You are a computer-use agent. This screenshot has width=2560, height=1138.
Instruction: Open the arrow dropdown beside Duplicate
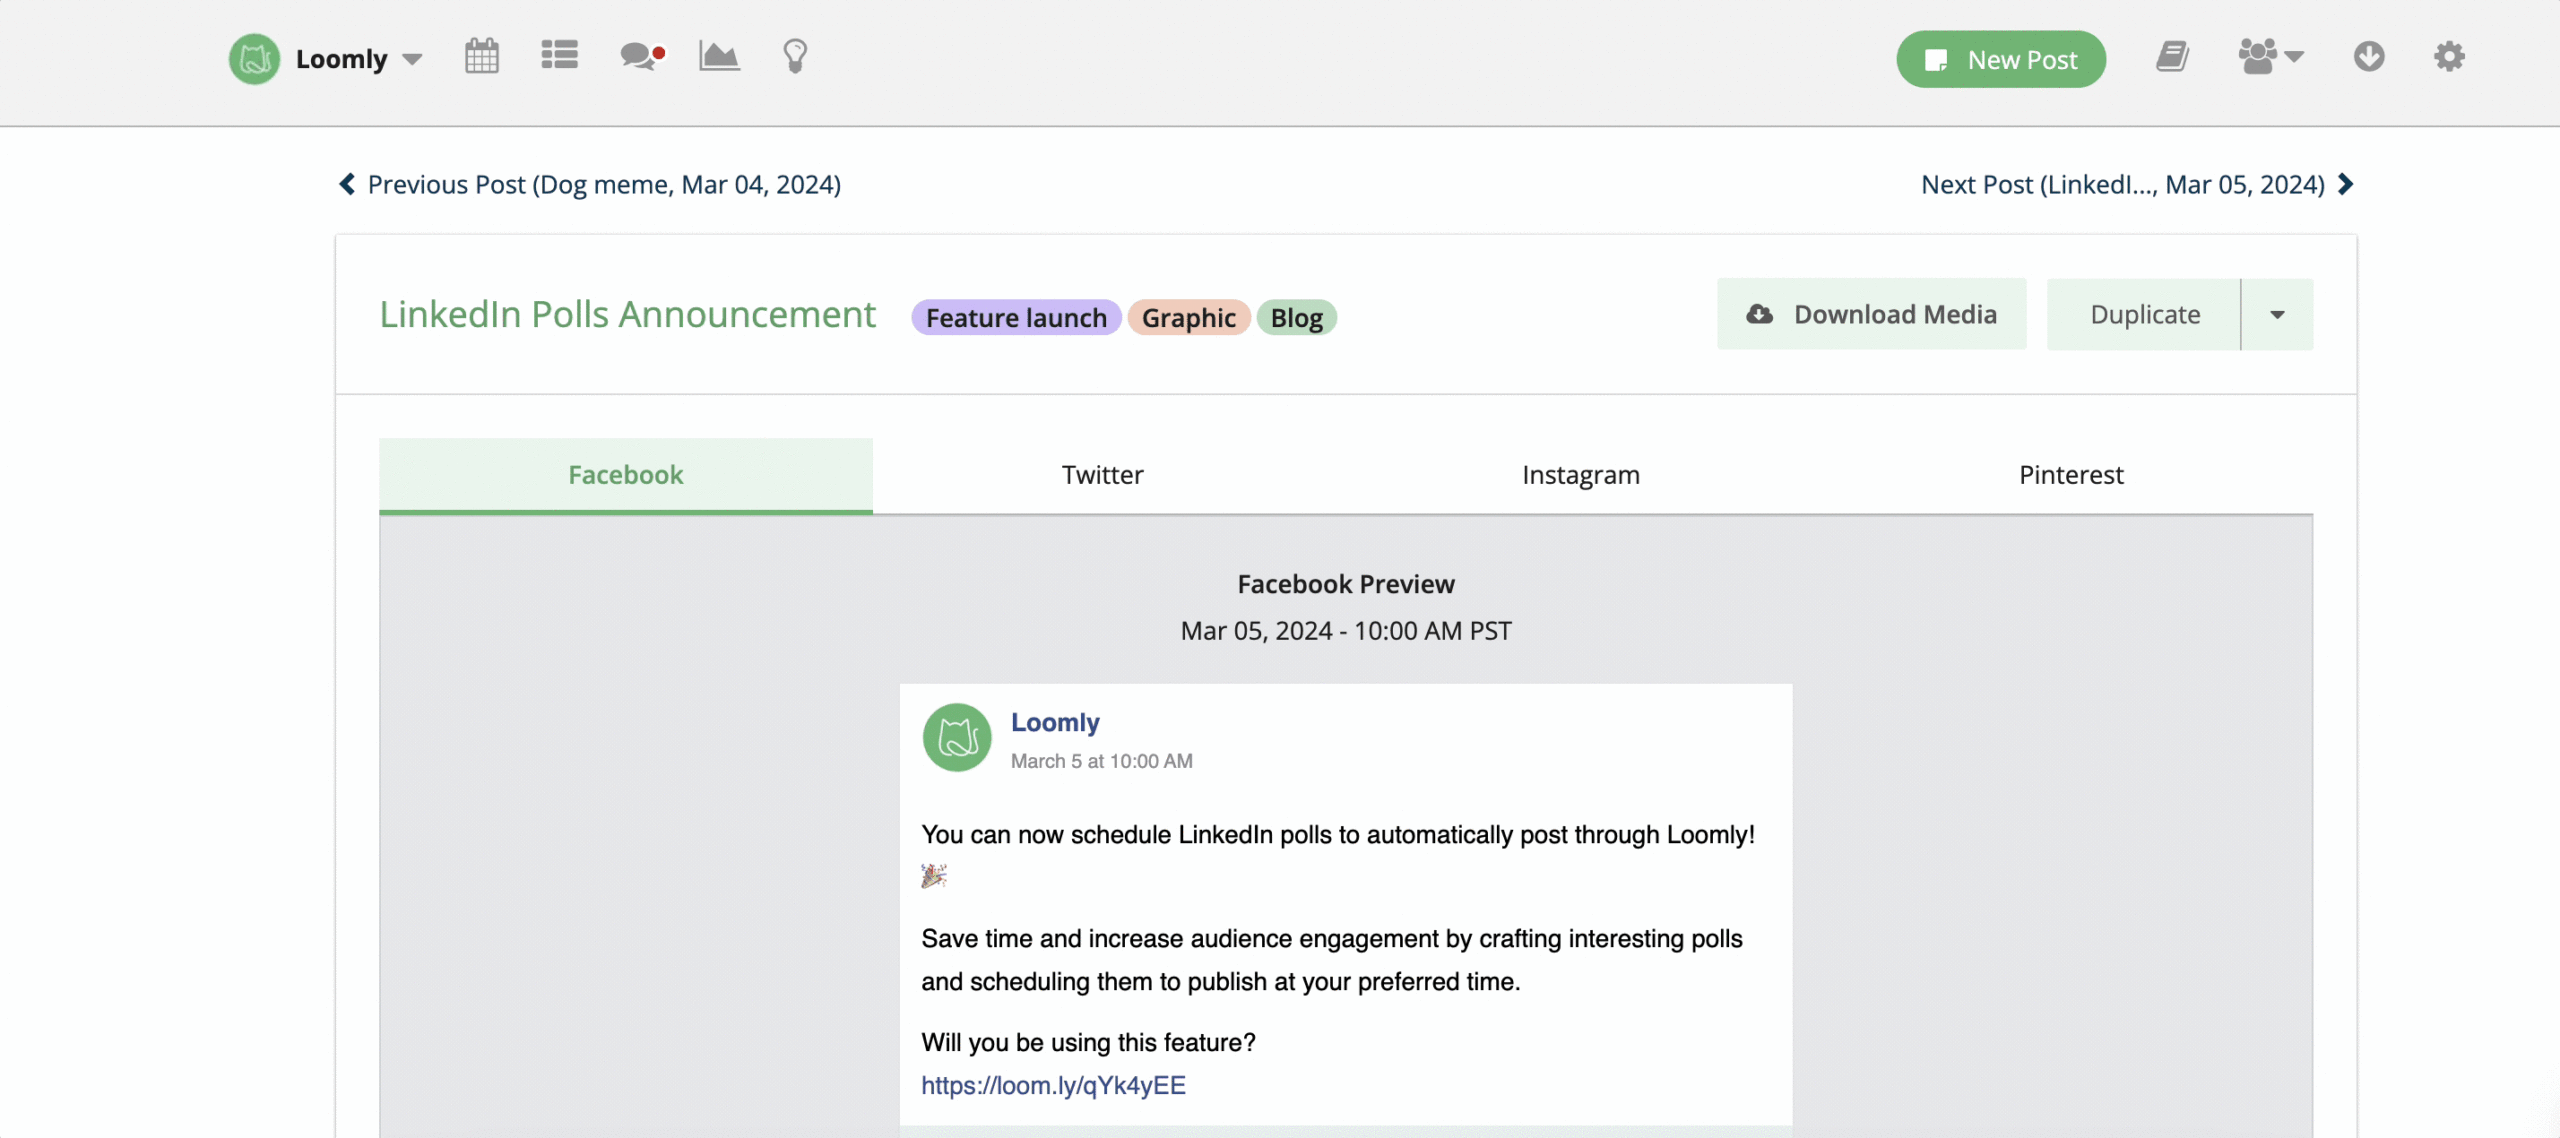pos(2277,315)
